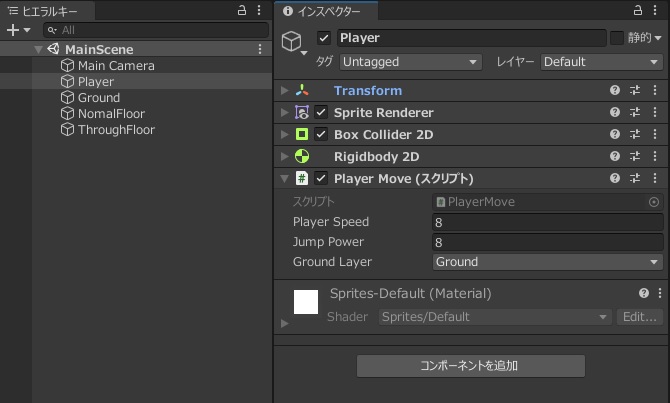
Task: Open the create-object dropdown arrow beside plus
Action: point(27,30)
